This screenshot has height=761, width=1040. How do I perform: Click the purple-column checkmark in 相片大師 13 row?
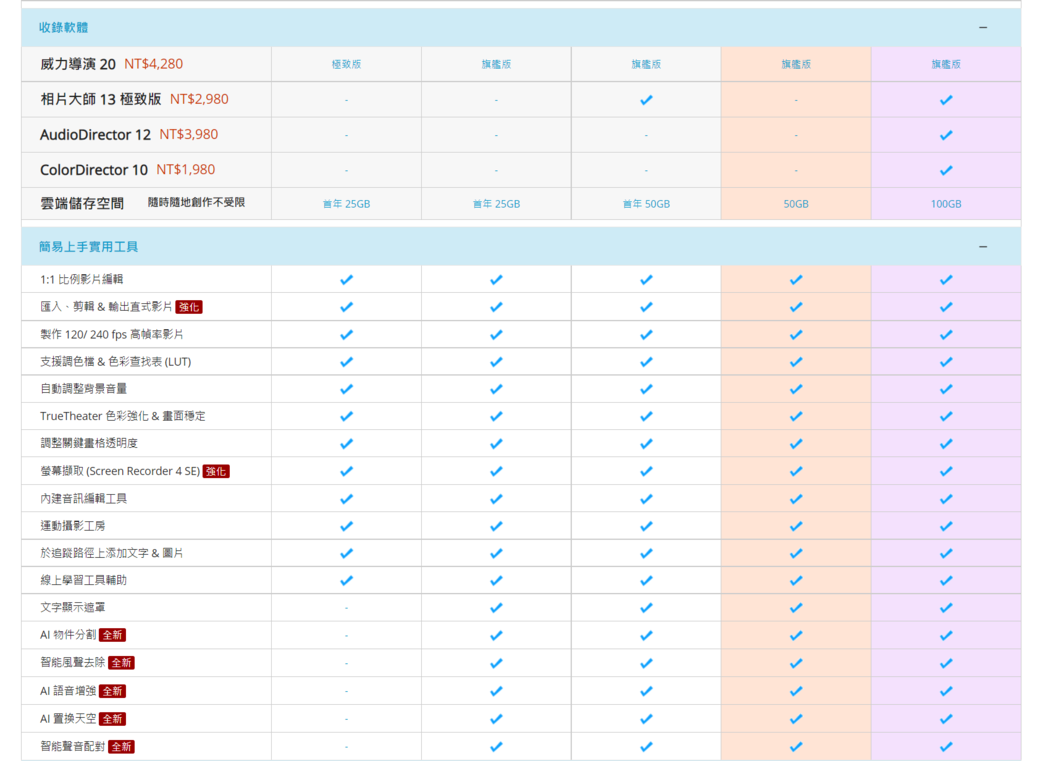(946, 100)
